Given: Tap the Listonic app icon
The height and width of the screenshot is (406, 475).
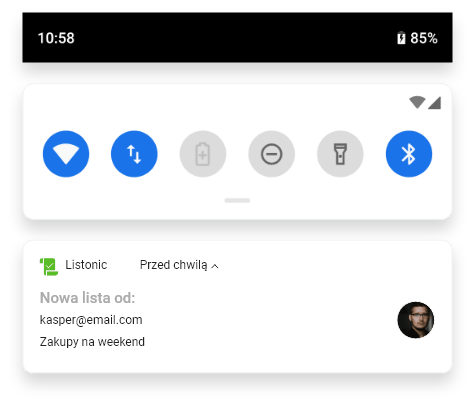Looking at the screenshot, I should (x=49, y=267).
